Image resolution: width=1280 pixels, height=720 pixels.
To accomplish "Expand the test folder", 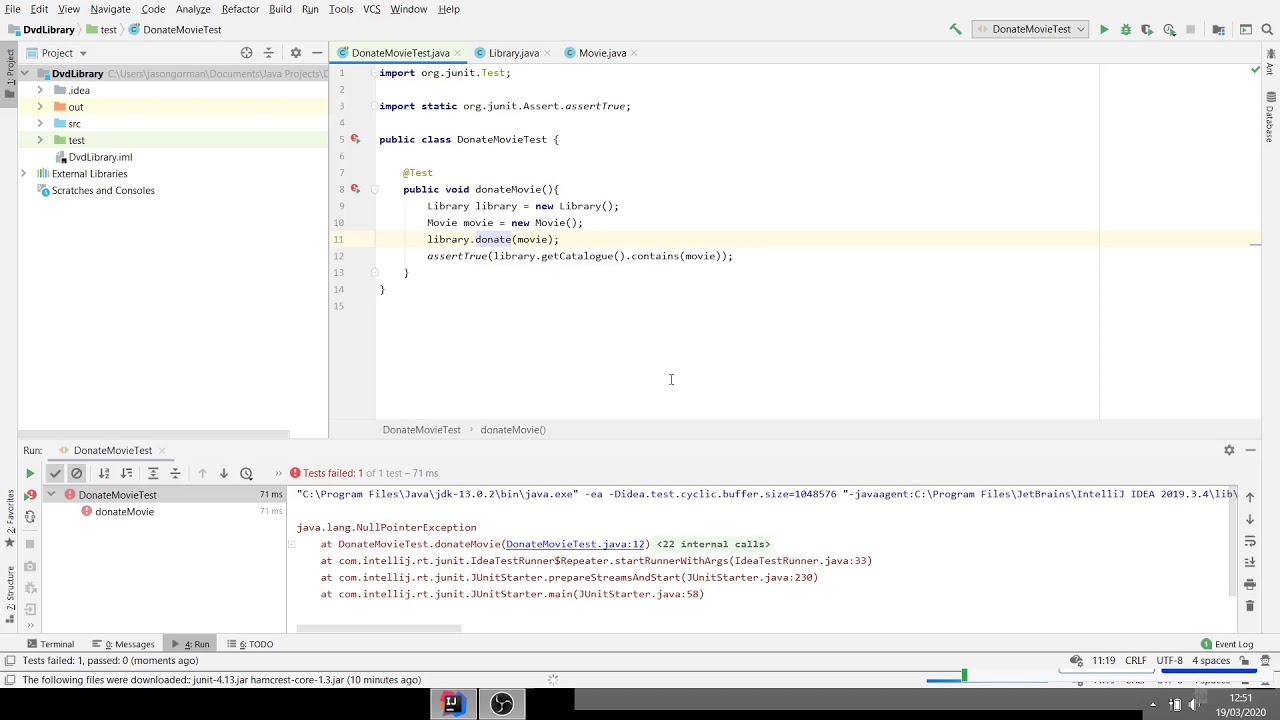I will pyautogui.click(x=39, y=140).
